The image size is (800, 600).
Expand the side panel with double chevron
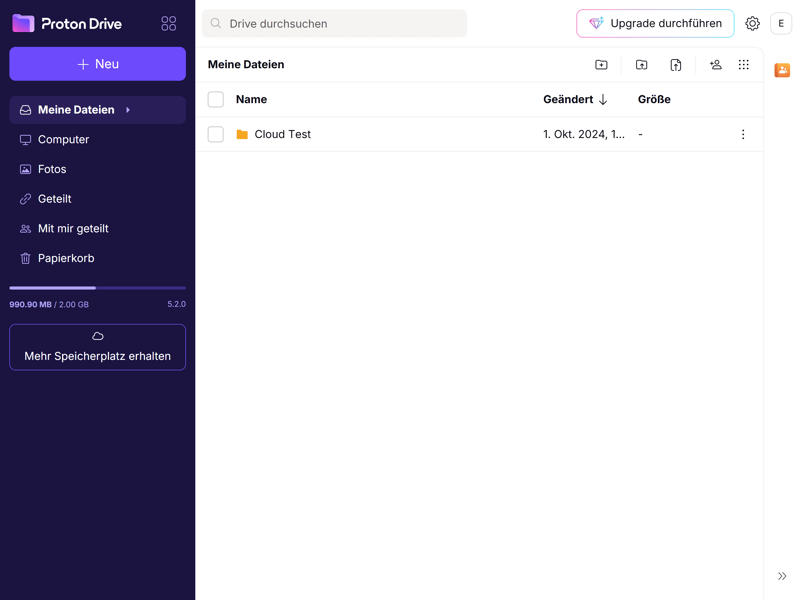(x=782, y=576)
